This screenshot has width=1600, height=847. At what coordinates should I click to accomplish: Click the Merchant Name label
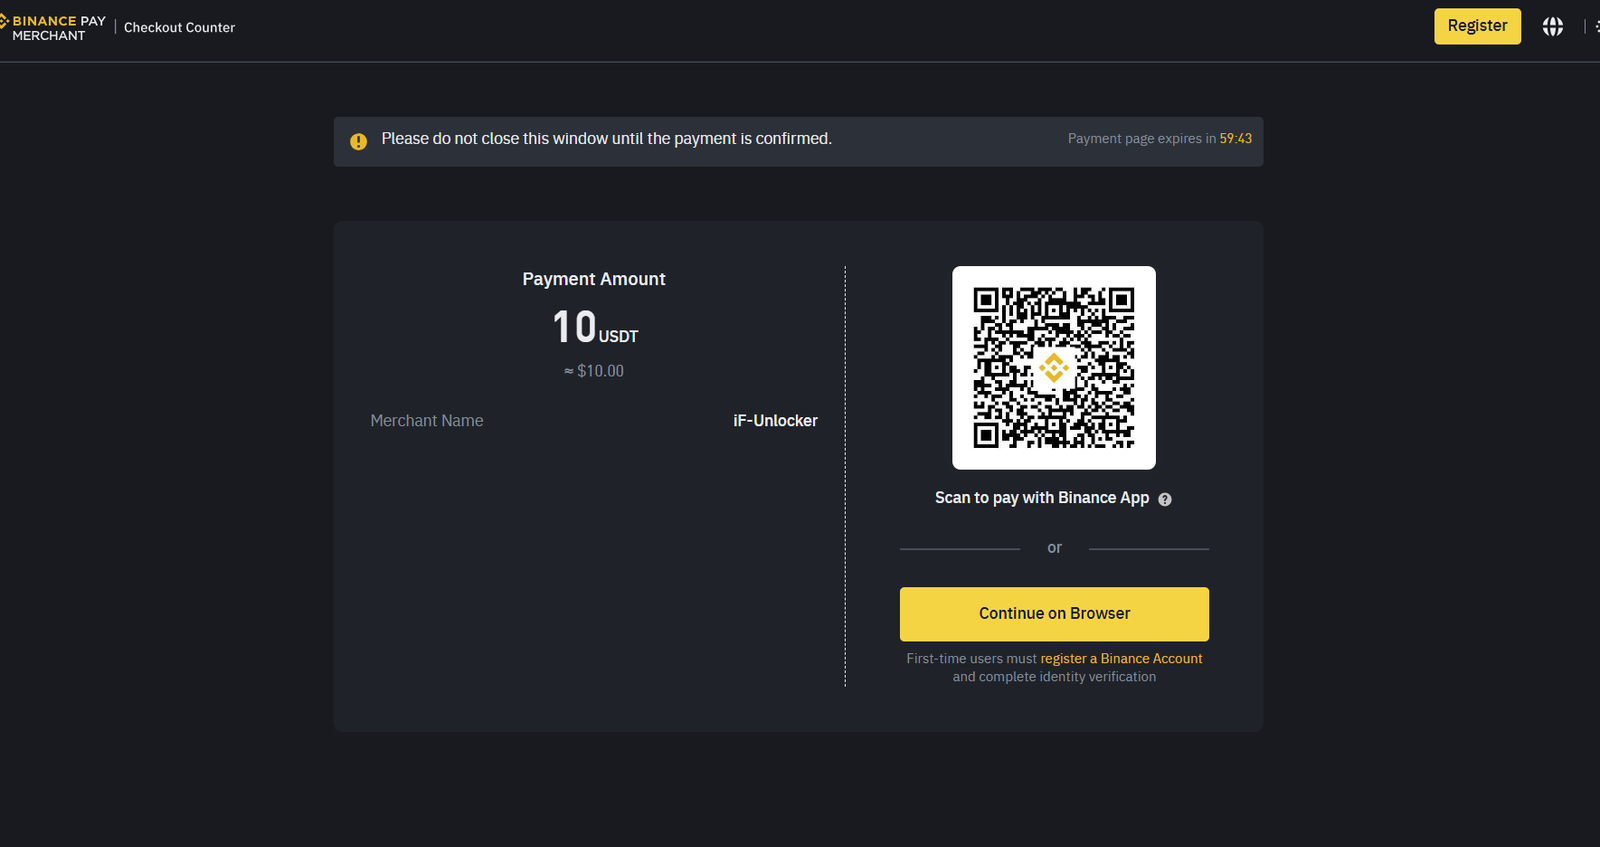coord(427,421)
